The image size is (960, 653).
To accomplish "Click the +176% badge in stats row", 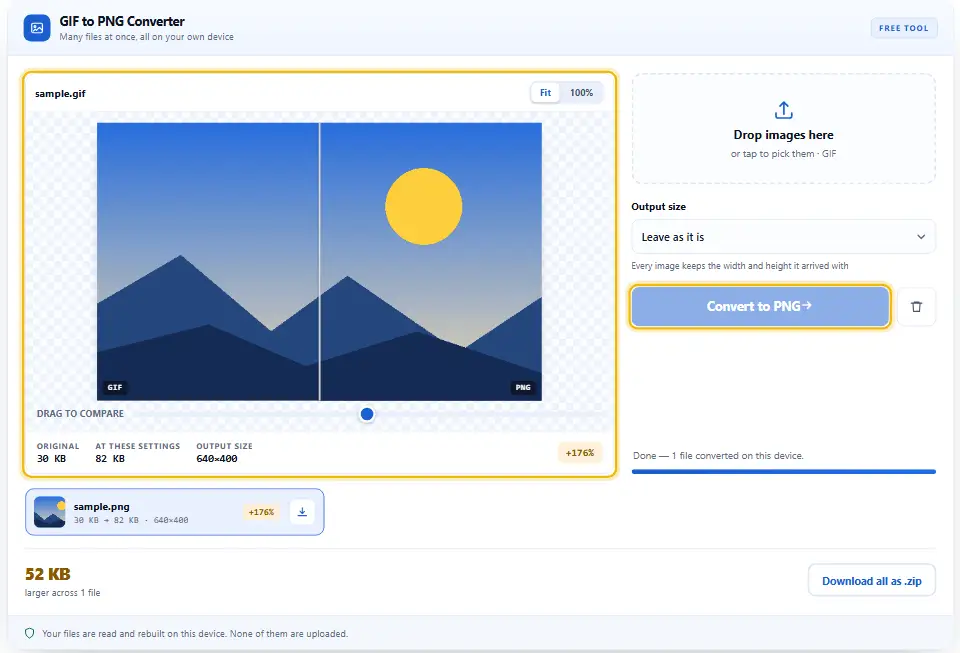I will [x=579, y=453].
